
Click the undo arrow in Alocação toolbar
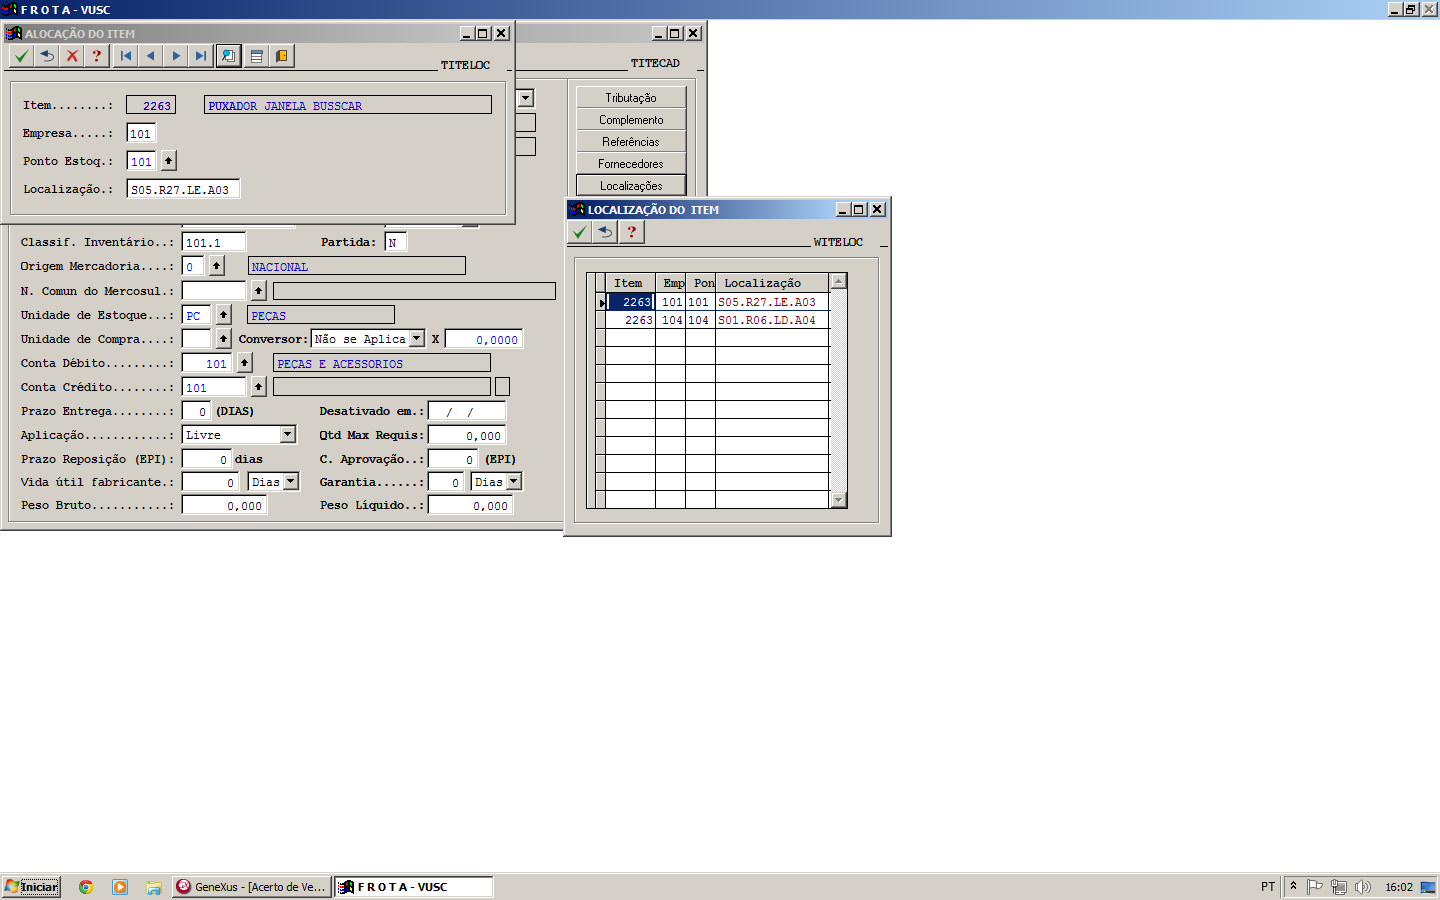point(47,56)
